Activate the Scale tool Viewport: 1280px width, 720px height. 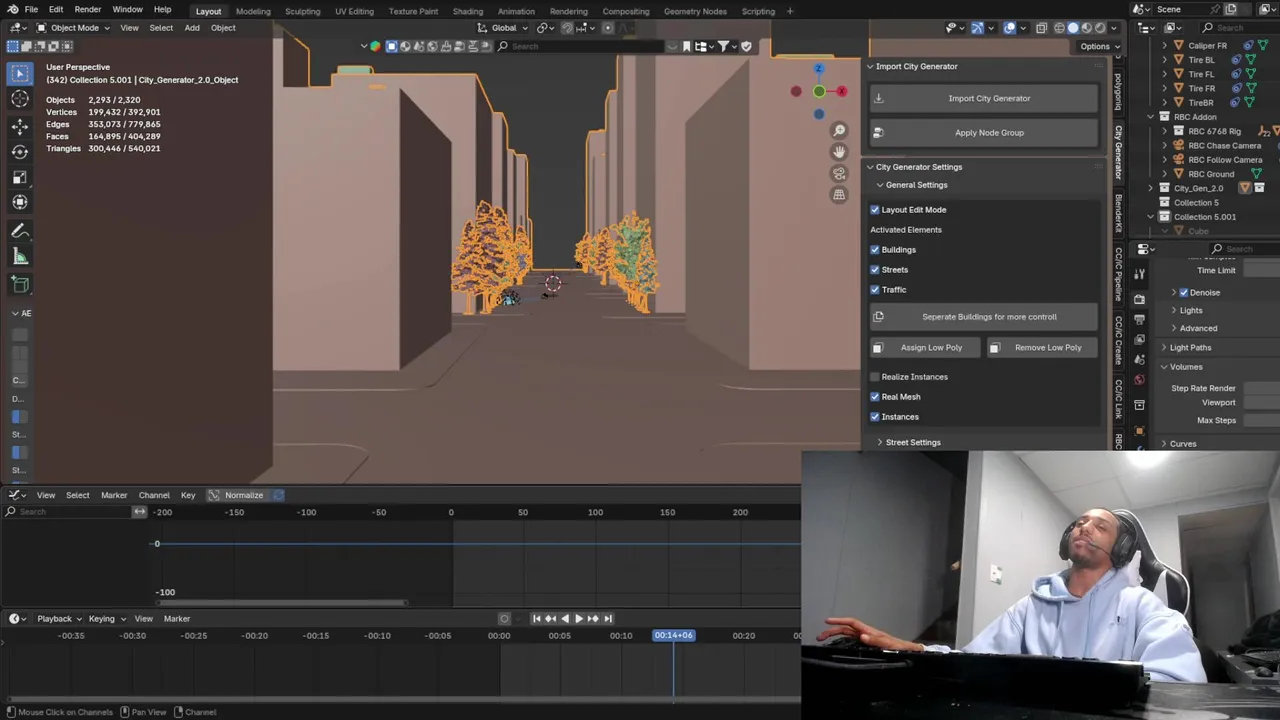click(x=20, y=177)
